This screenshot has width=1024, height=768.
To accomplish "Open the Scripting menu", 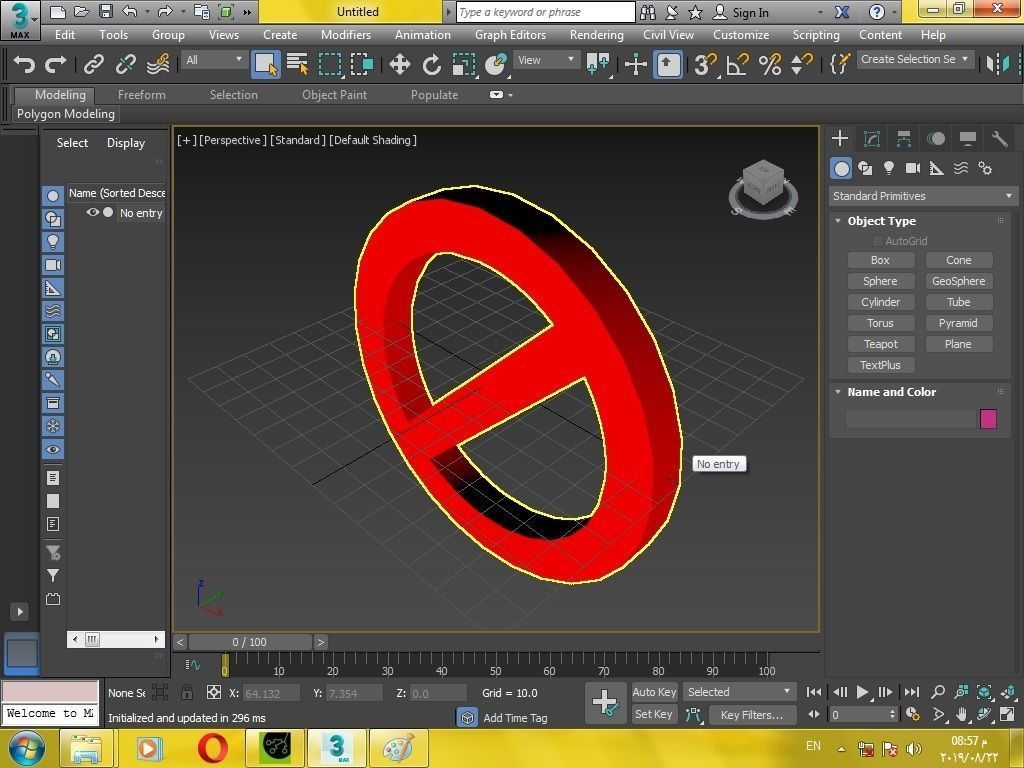I will point(816,35).
